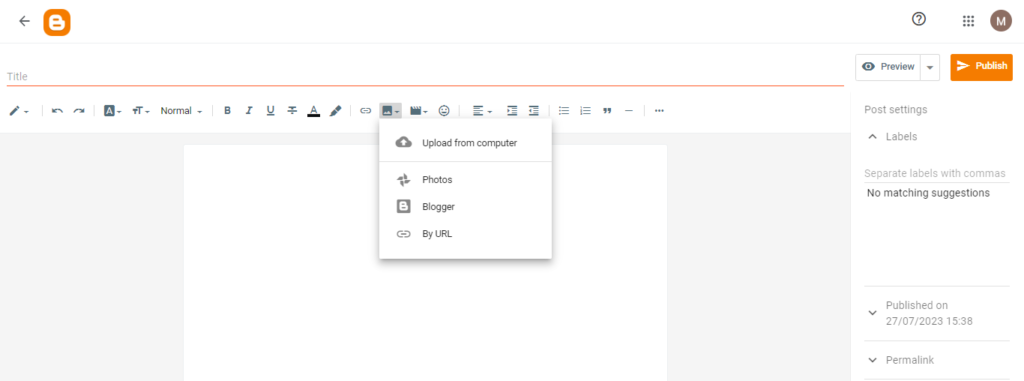
Task: Open the account avatar labeled M
Action: coord(1000,21)
